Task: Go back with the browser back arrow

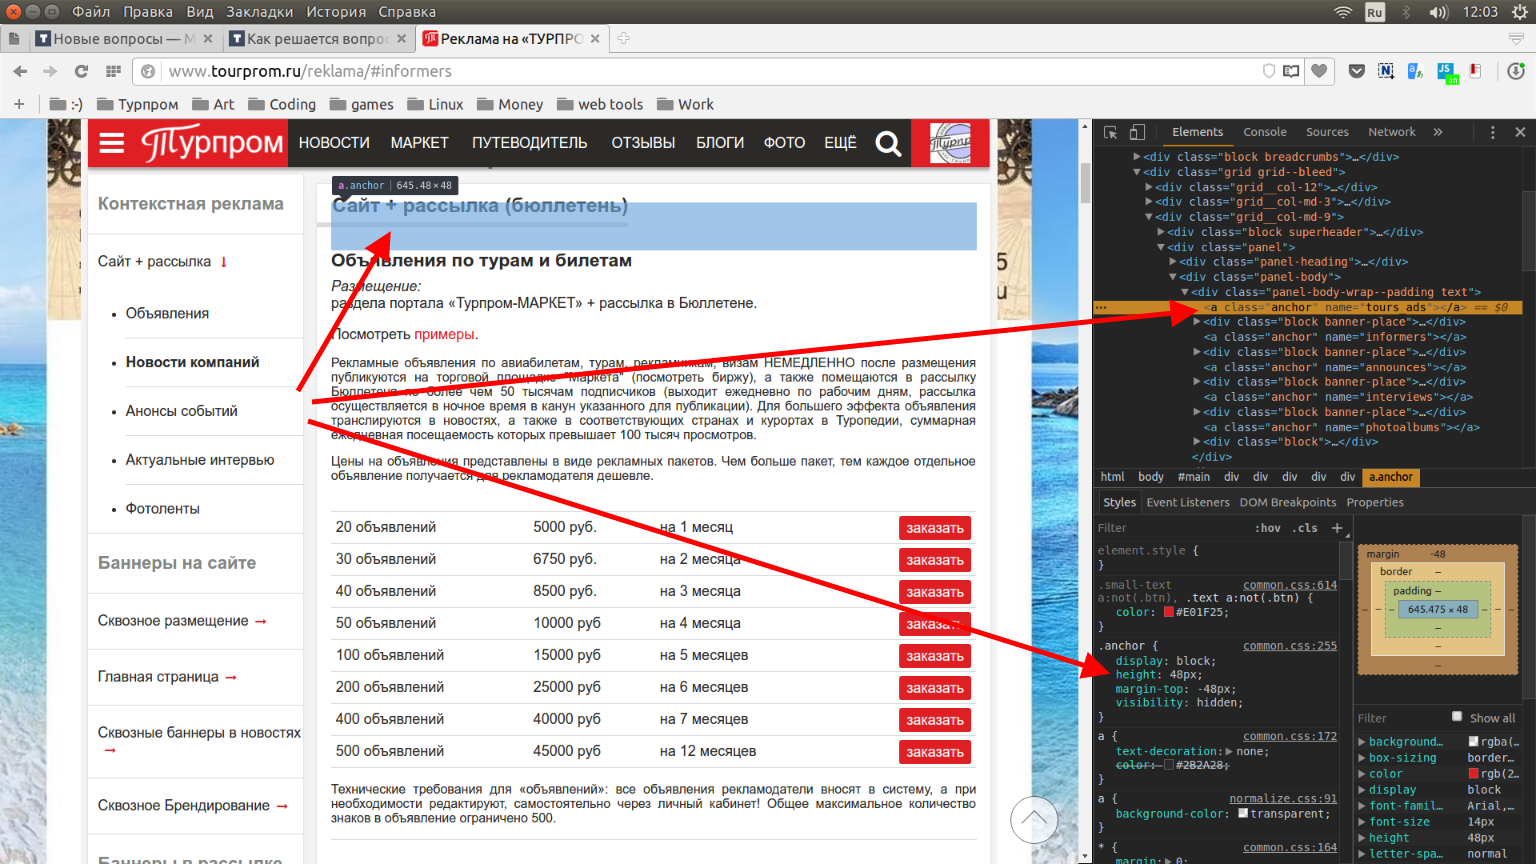Action: (20, 71)
